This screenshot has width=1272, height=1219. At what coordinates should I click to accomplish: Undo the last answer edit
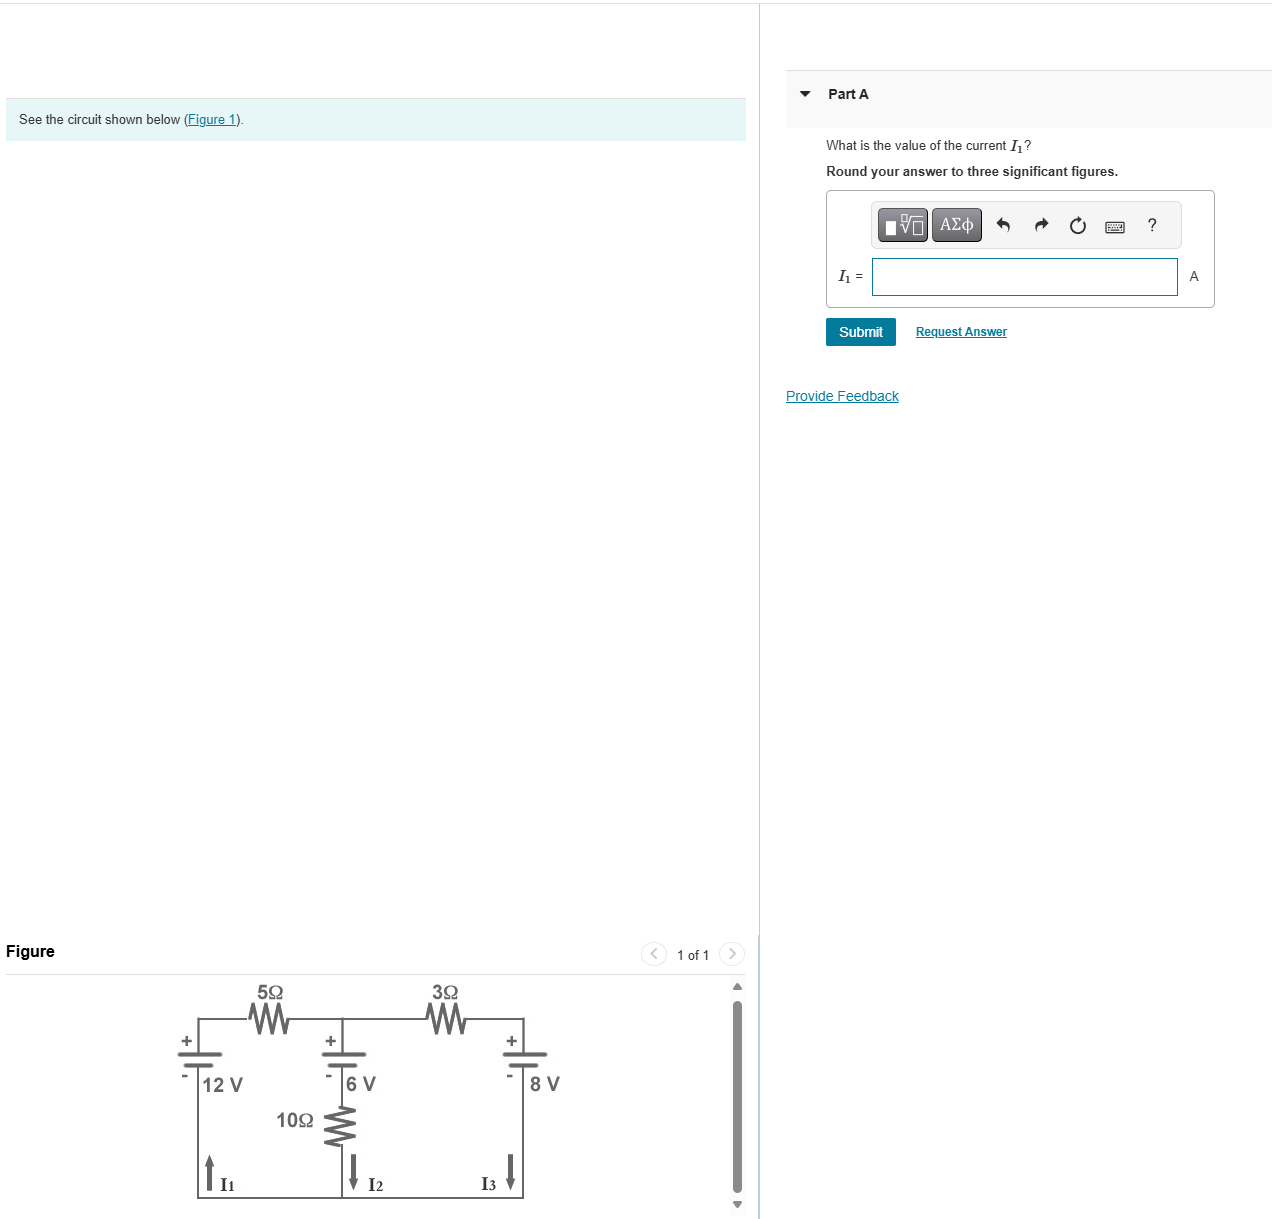point(1003,225)
